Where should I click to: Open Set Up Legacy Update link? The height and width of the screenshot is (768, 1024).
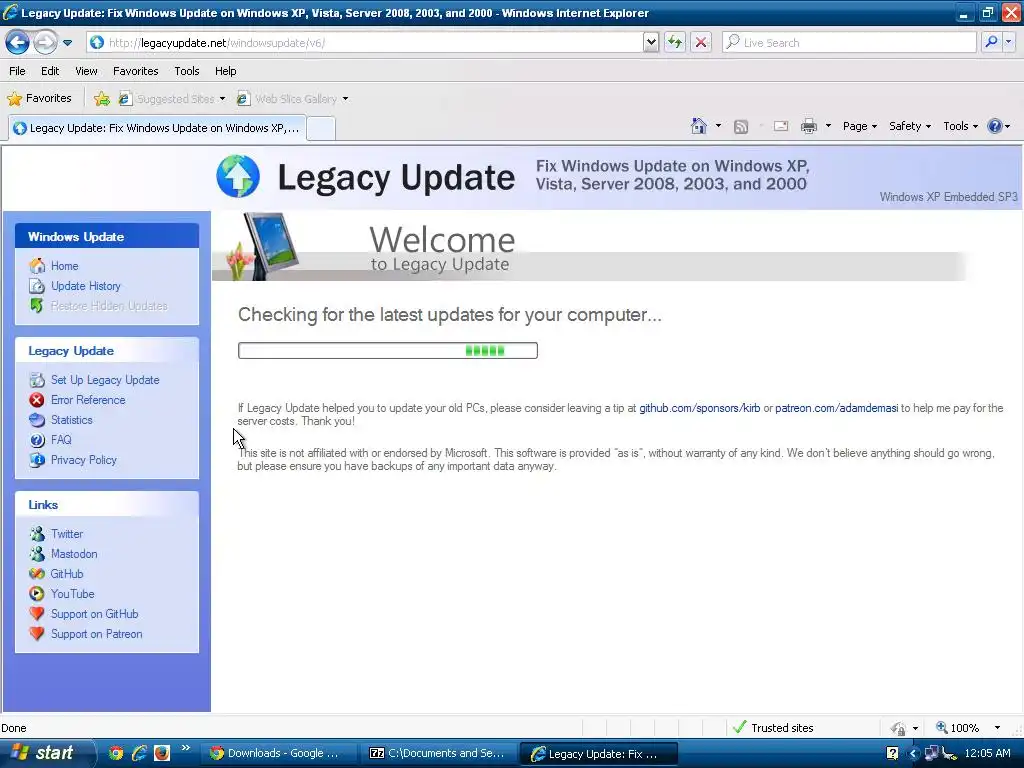pyautogui.click(x=105, y=380)
